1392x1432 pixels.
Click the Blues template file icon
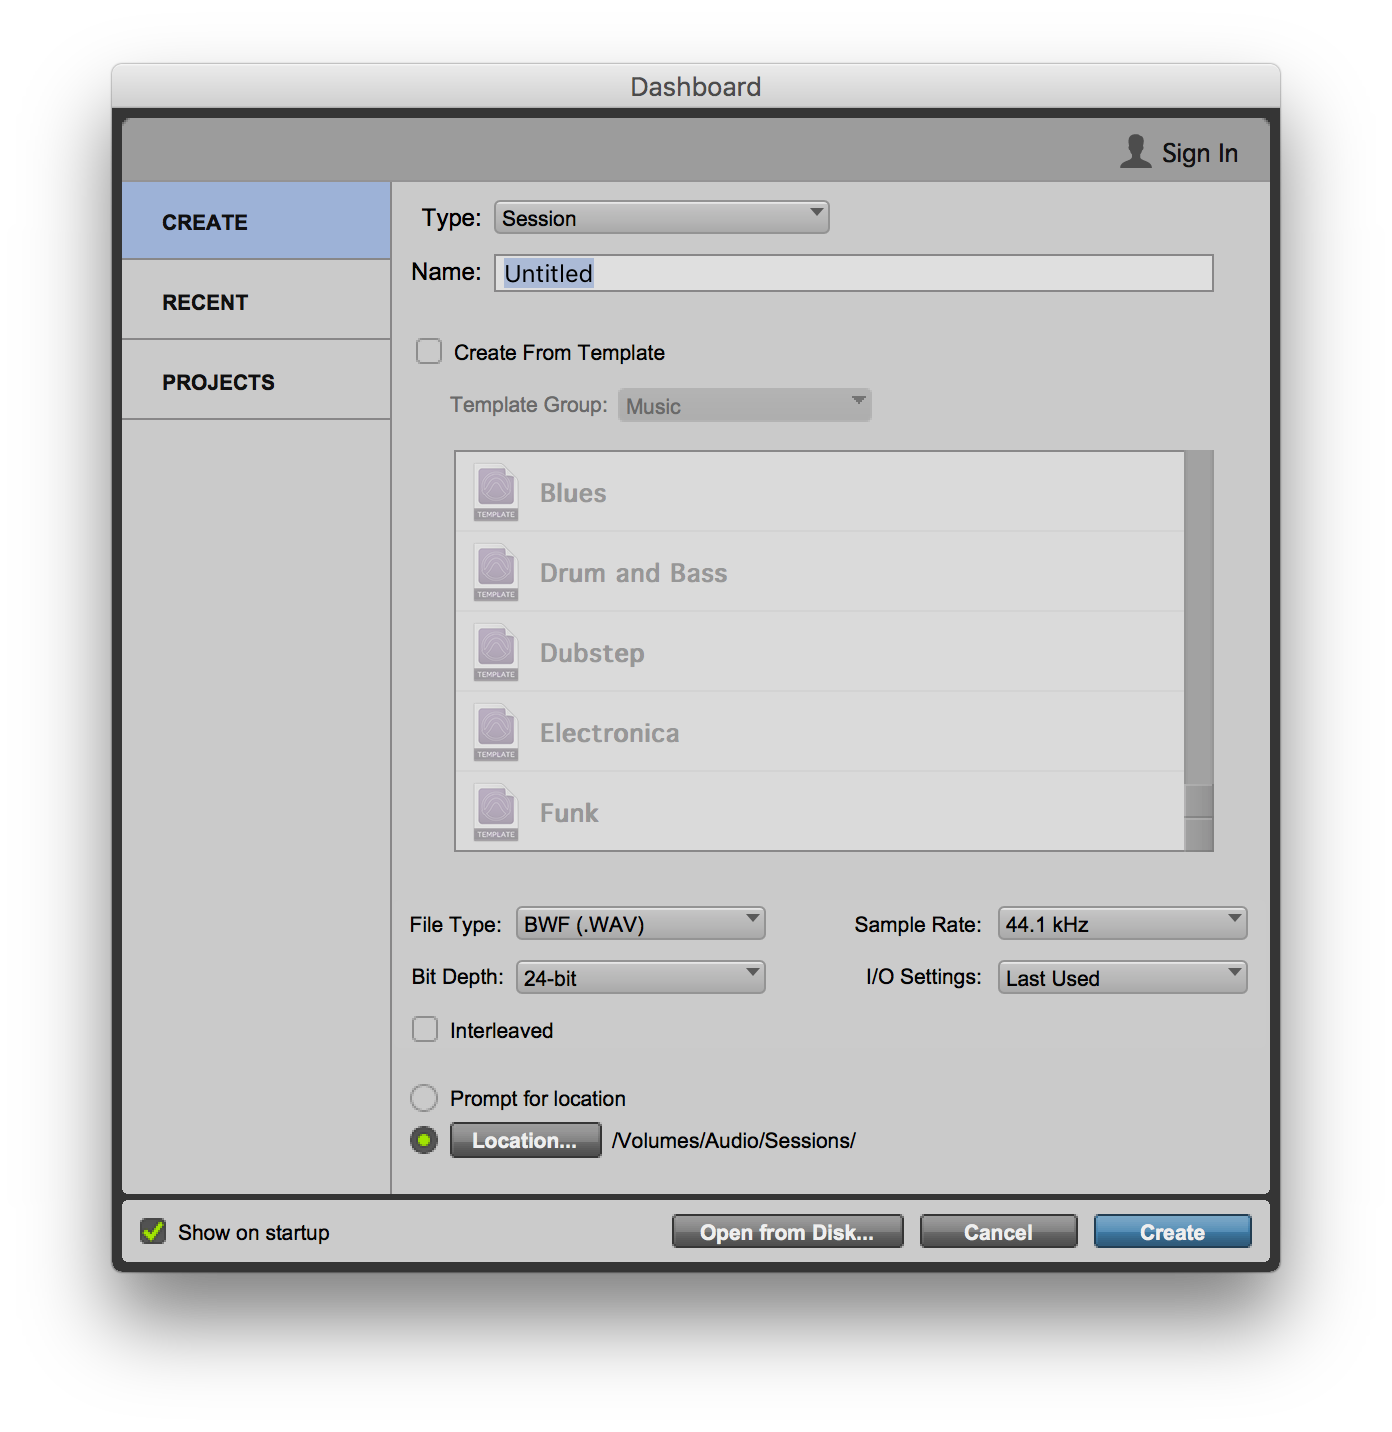coord(496,492)
